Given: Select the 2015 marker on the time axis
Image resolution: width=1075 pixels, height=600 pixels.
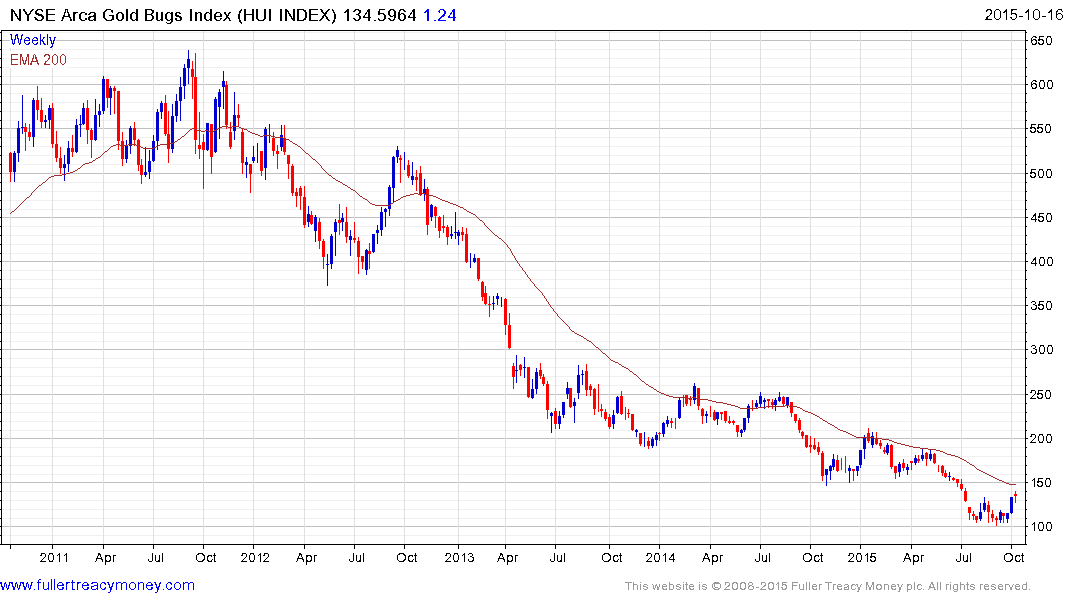Looking at the screenshot, I should point(863,557).
